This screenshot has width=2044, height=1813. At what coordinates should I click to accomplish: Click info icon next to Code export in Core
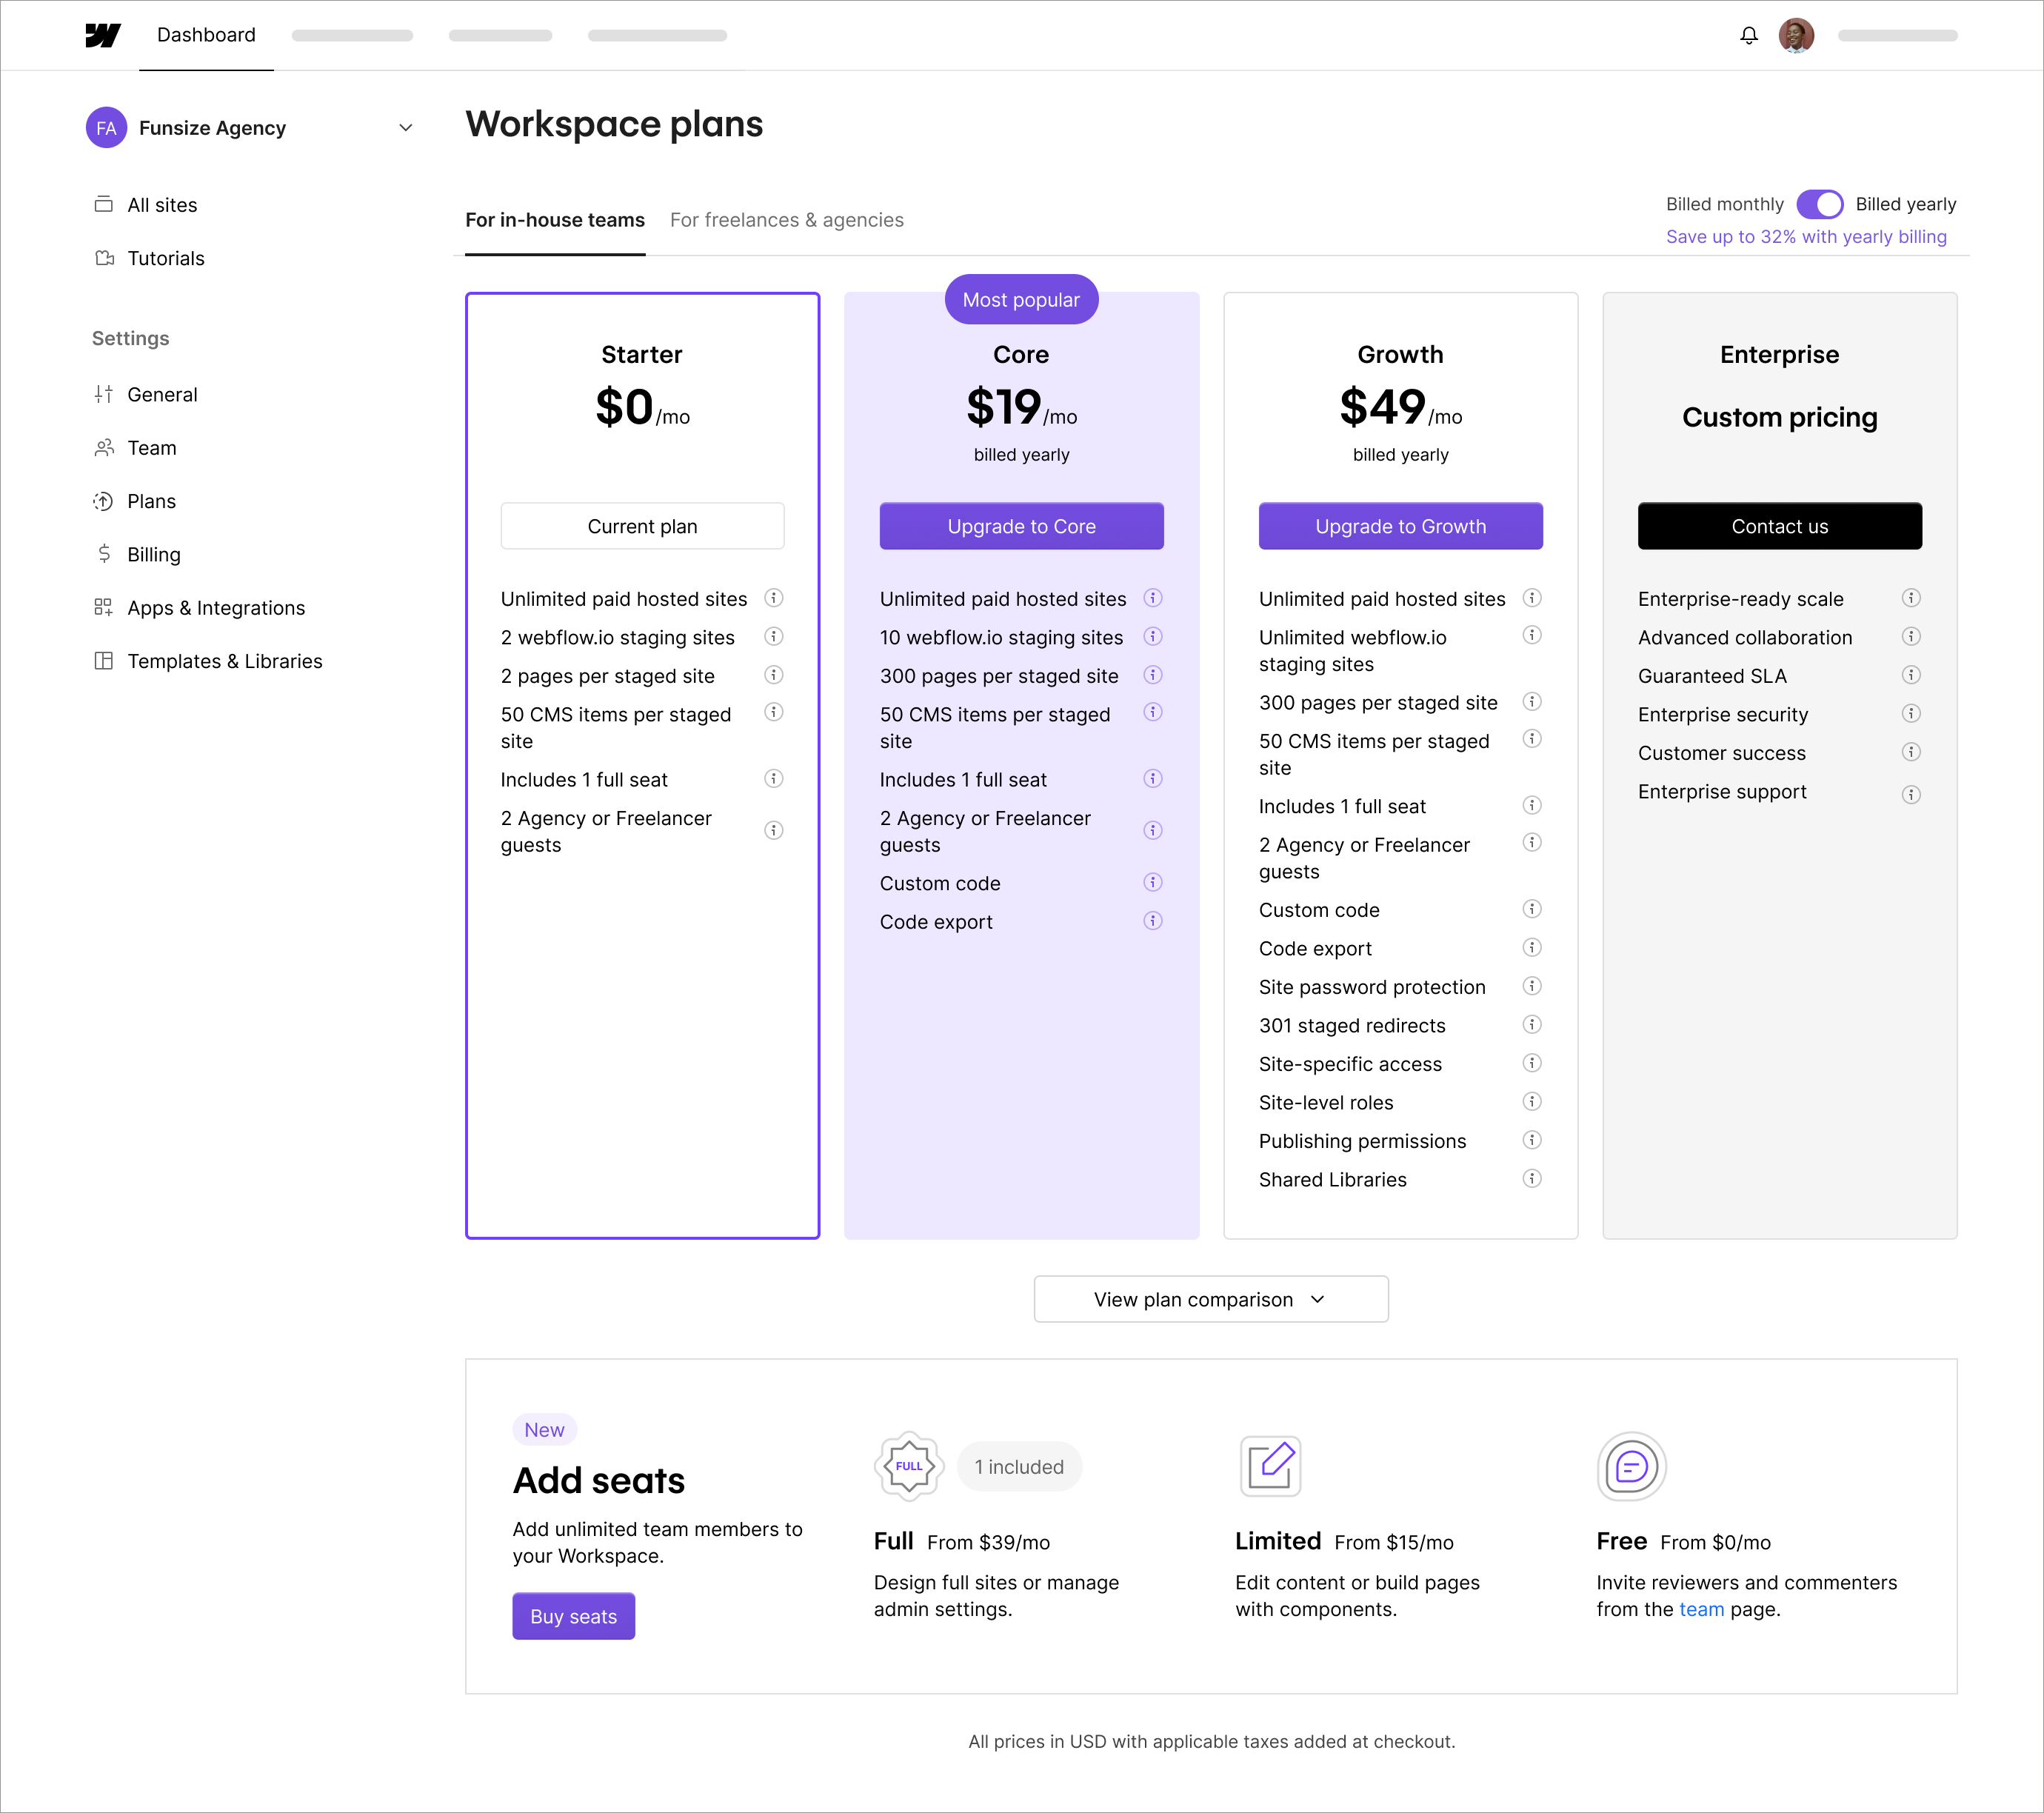tap(1152, 921)
